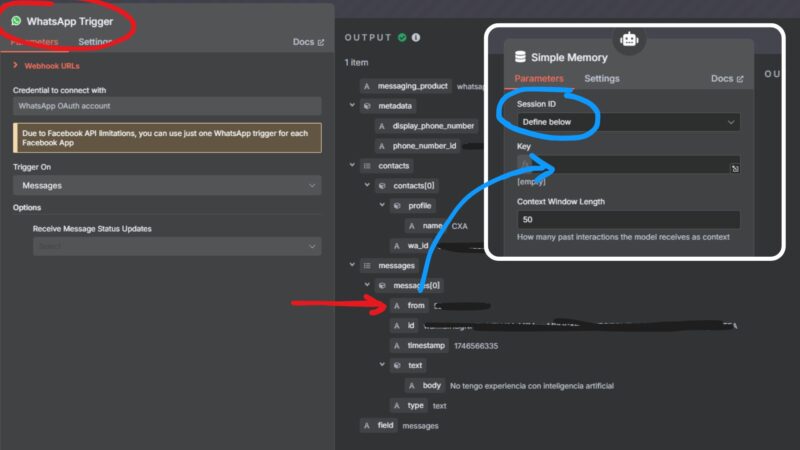Select the messaging_product field
The height and width of the screenshot is (450, 800).
406,86
